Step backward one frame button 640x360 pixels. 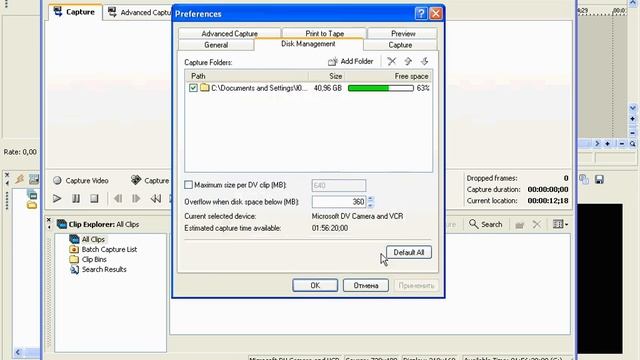coord(118,198)
